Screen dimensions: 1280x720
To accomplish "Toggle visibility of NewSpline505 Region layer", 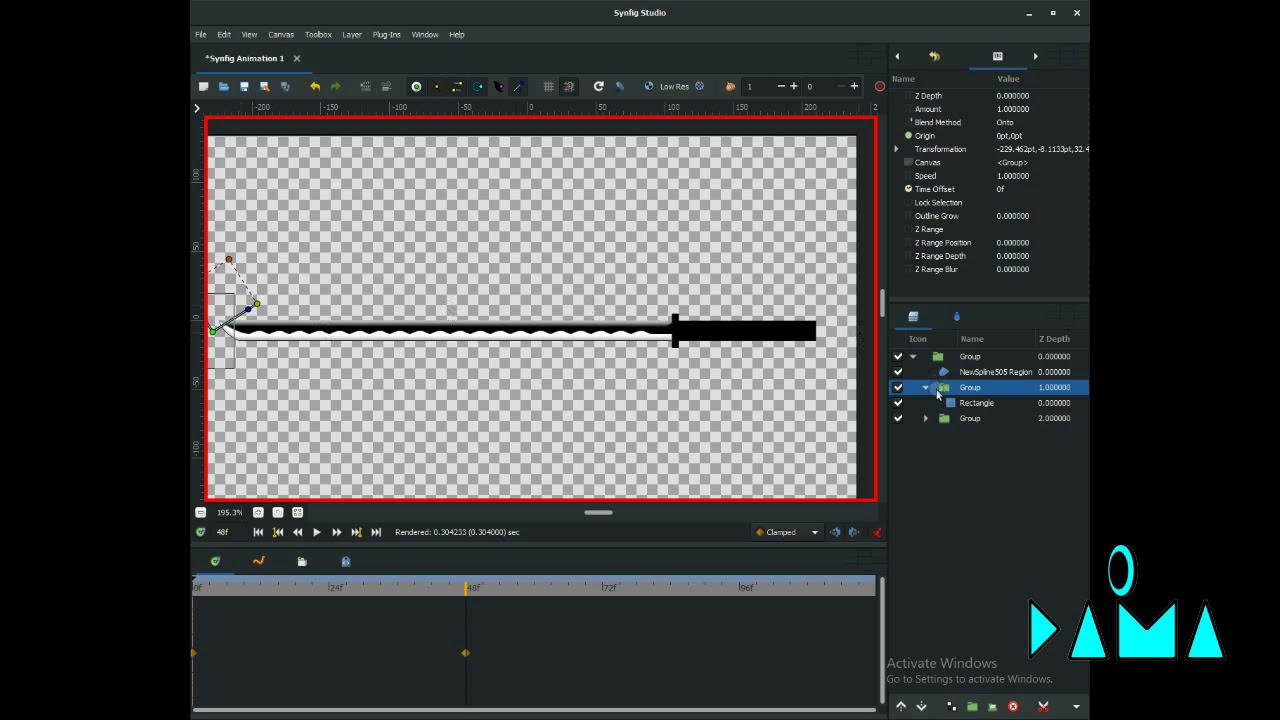I will tap(898, 372).
